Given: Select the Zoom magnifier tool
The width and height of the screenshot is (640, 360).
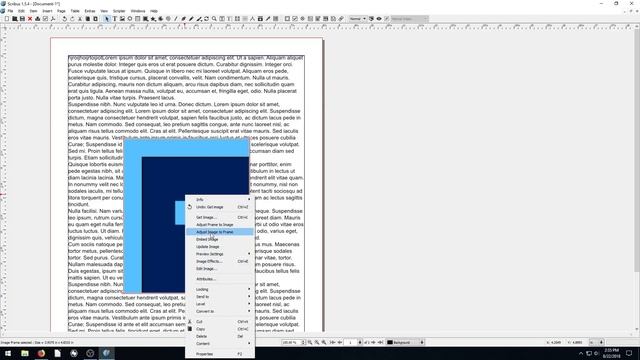Looking at the screenshot, I should (214, 19).
